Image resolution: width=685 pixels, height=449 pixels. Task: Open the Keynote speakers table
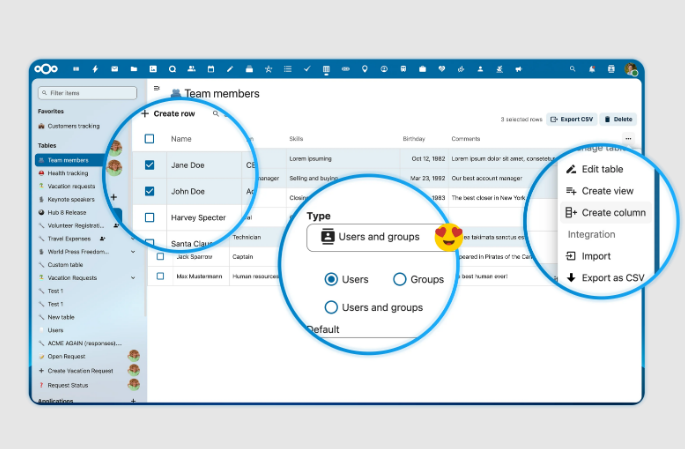71,199
